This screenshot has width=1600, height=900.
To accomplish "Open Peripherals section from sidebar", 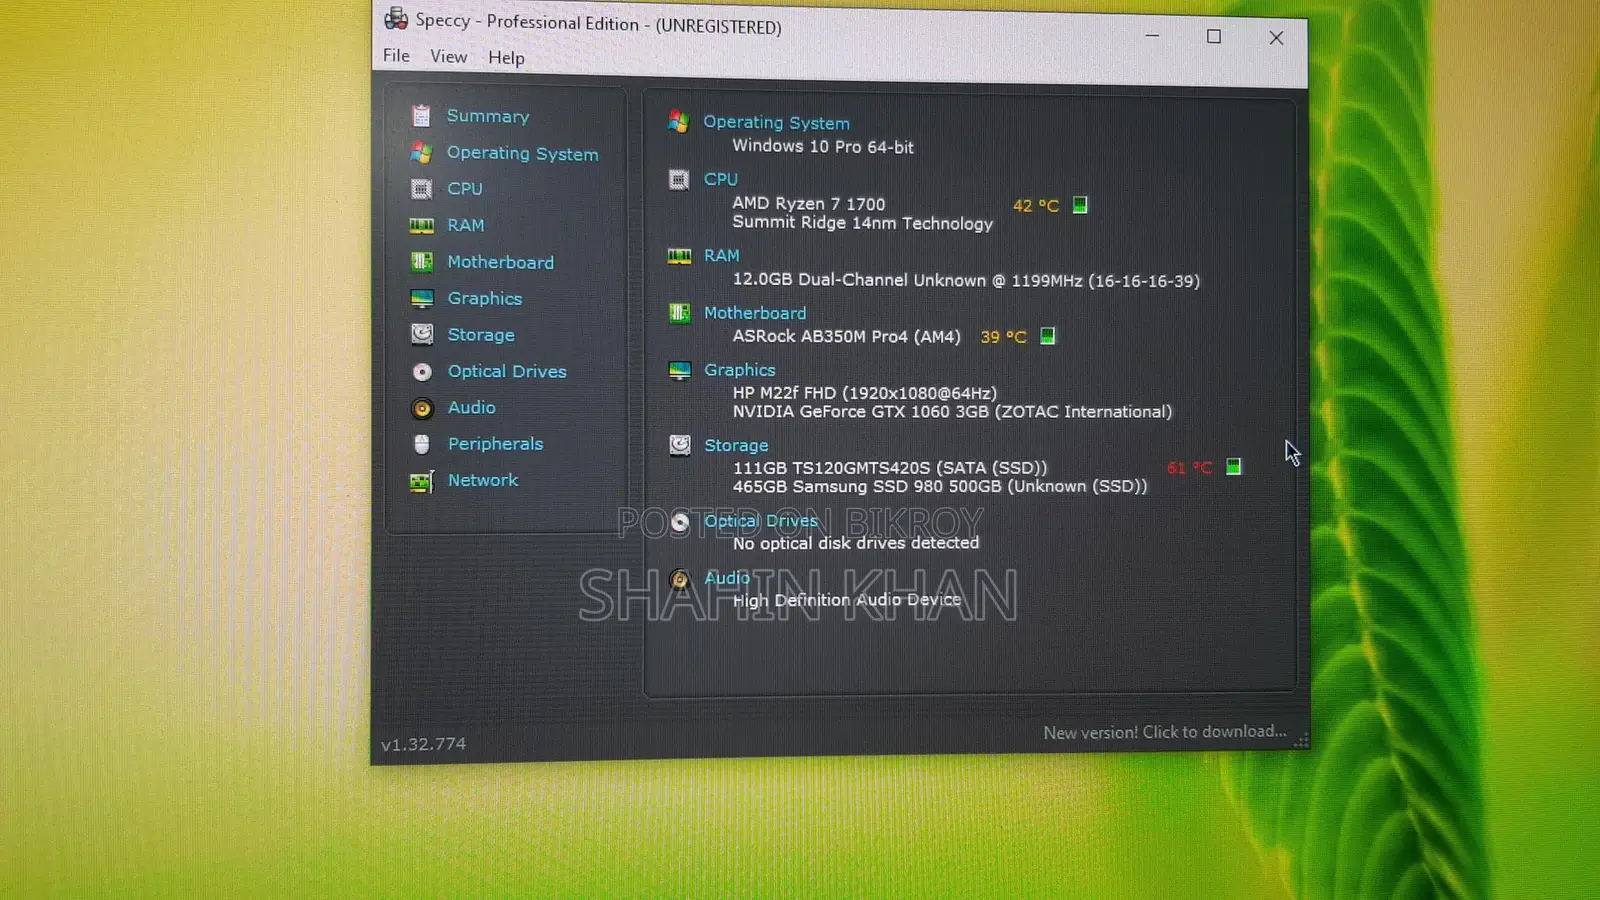I will (496, 444).
